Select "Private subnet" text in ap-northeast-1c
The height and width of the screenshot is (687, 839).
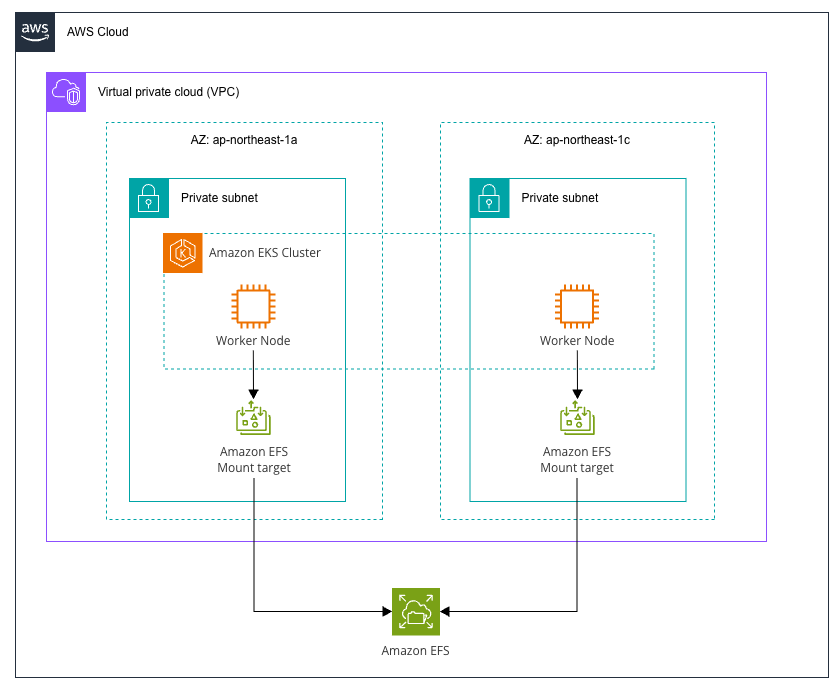click(x=560, y=198)
